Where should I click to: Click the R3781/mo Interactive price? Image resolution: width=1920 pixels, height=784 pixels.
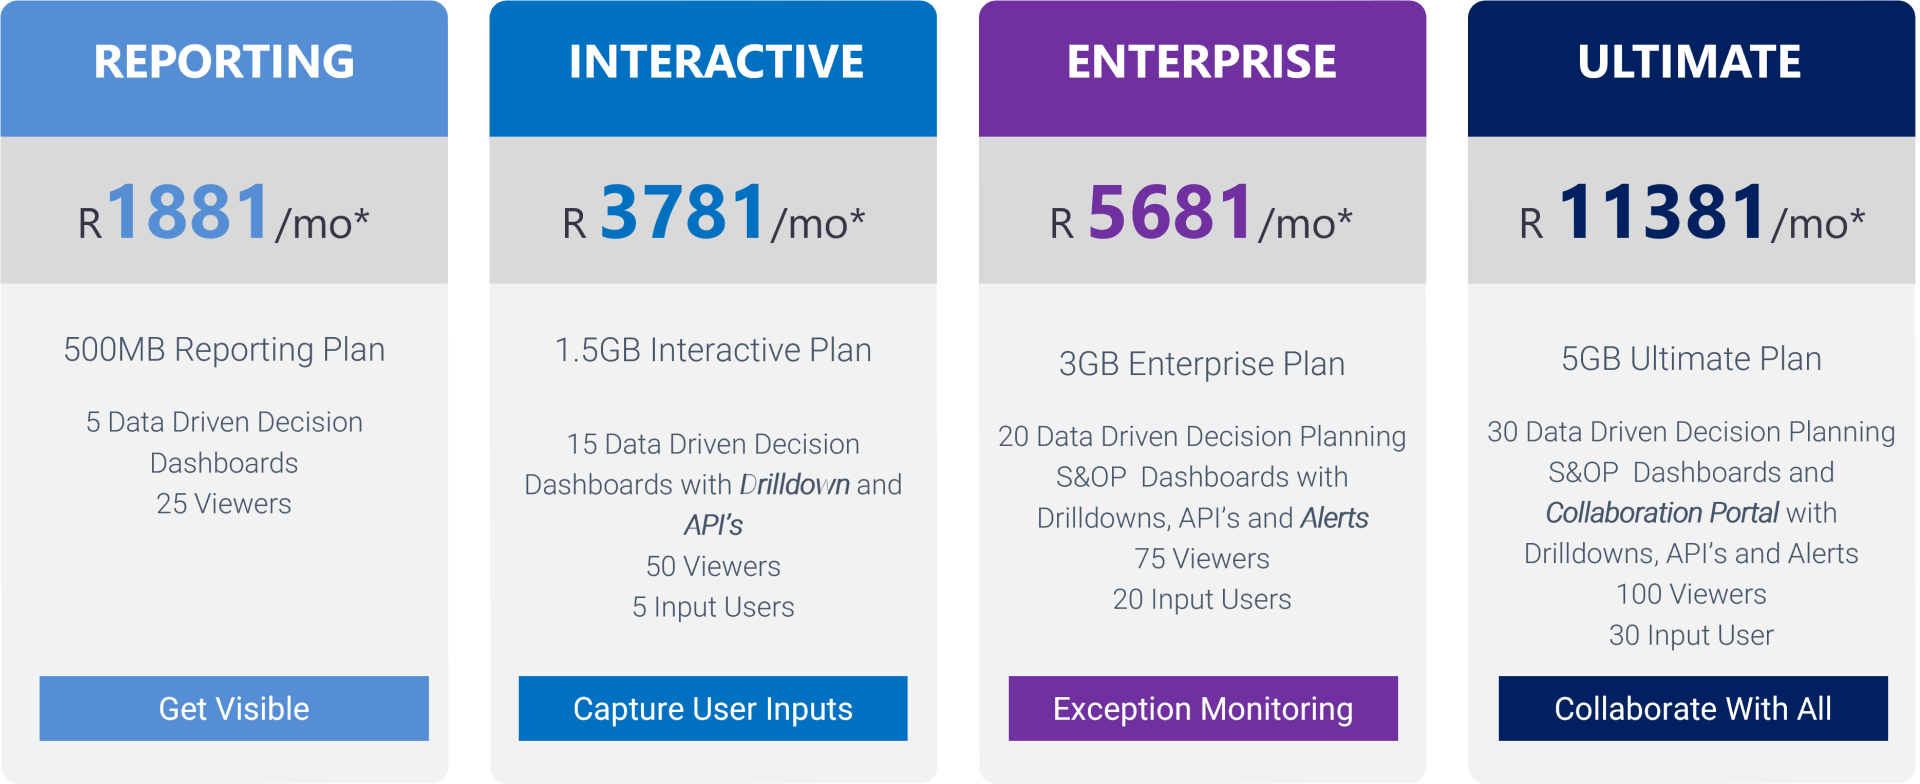pos(713,213)
